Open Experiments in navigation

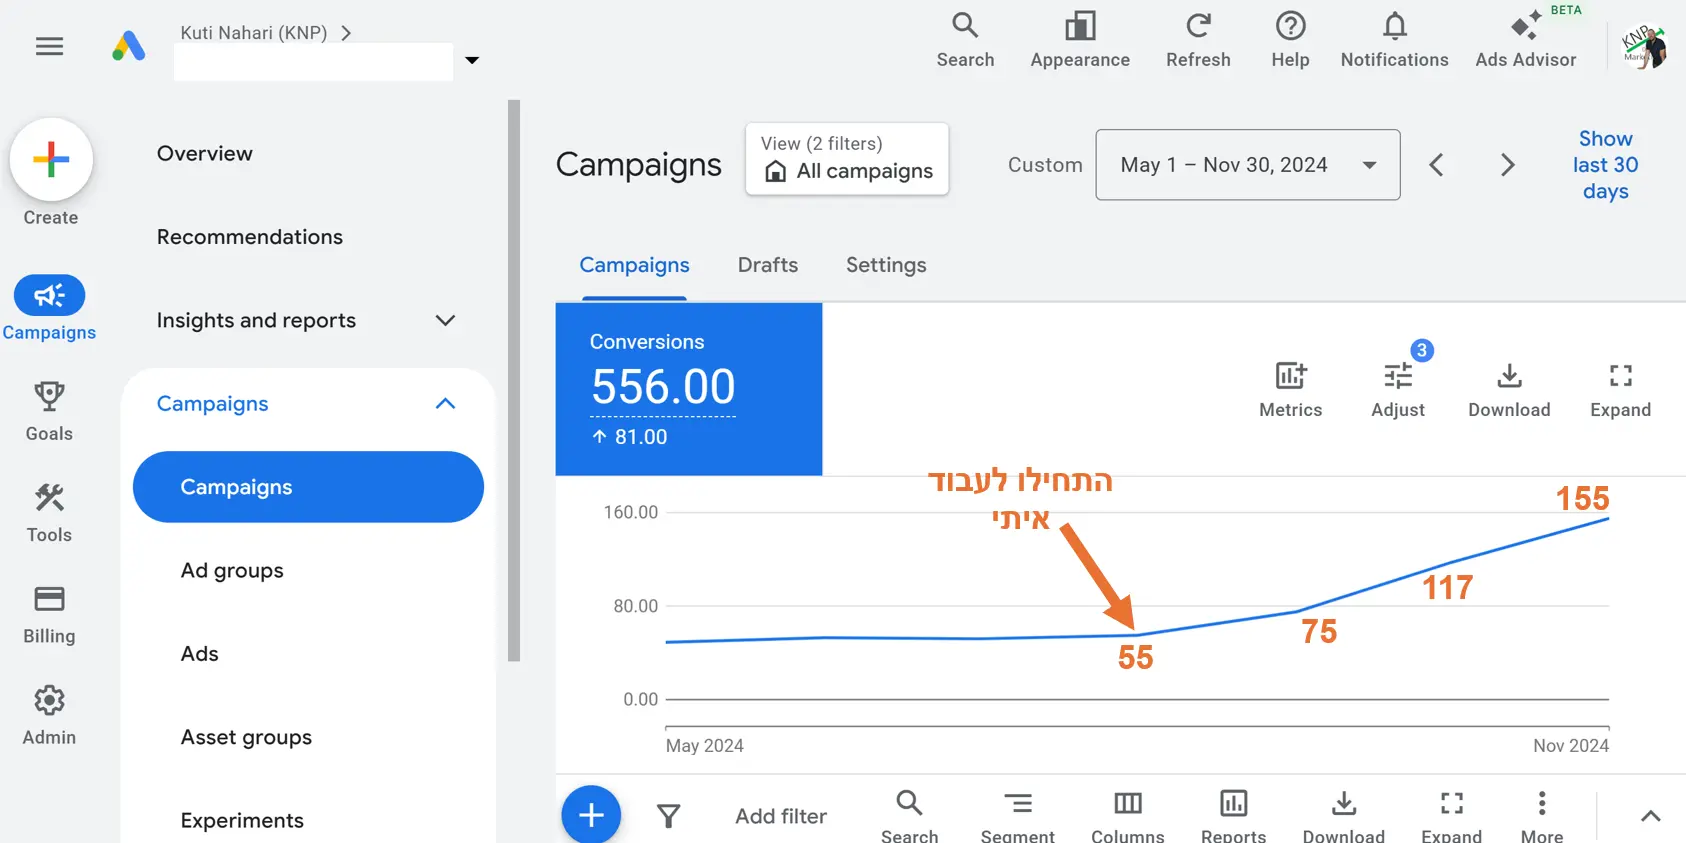(x=242, y=820)
